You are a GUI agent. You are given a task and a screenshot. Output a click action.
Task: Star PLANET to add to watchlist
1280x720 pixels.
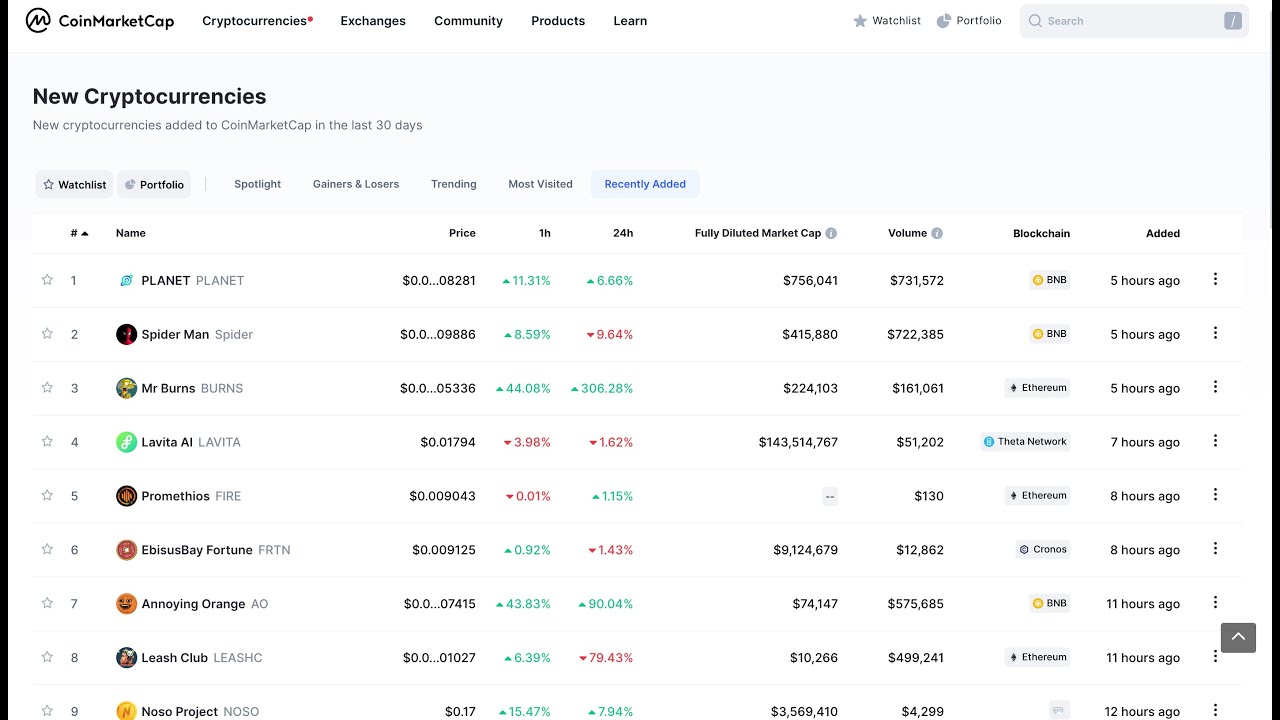(47, 280)
